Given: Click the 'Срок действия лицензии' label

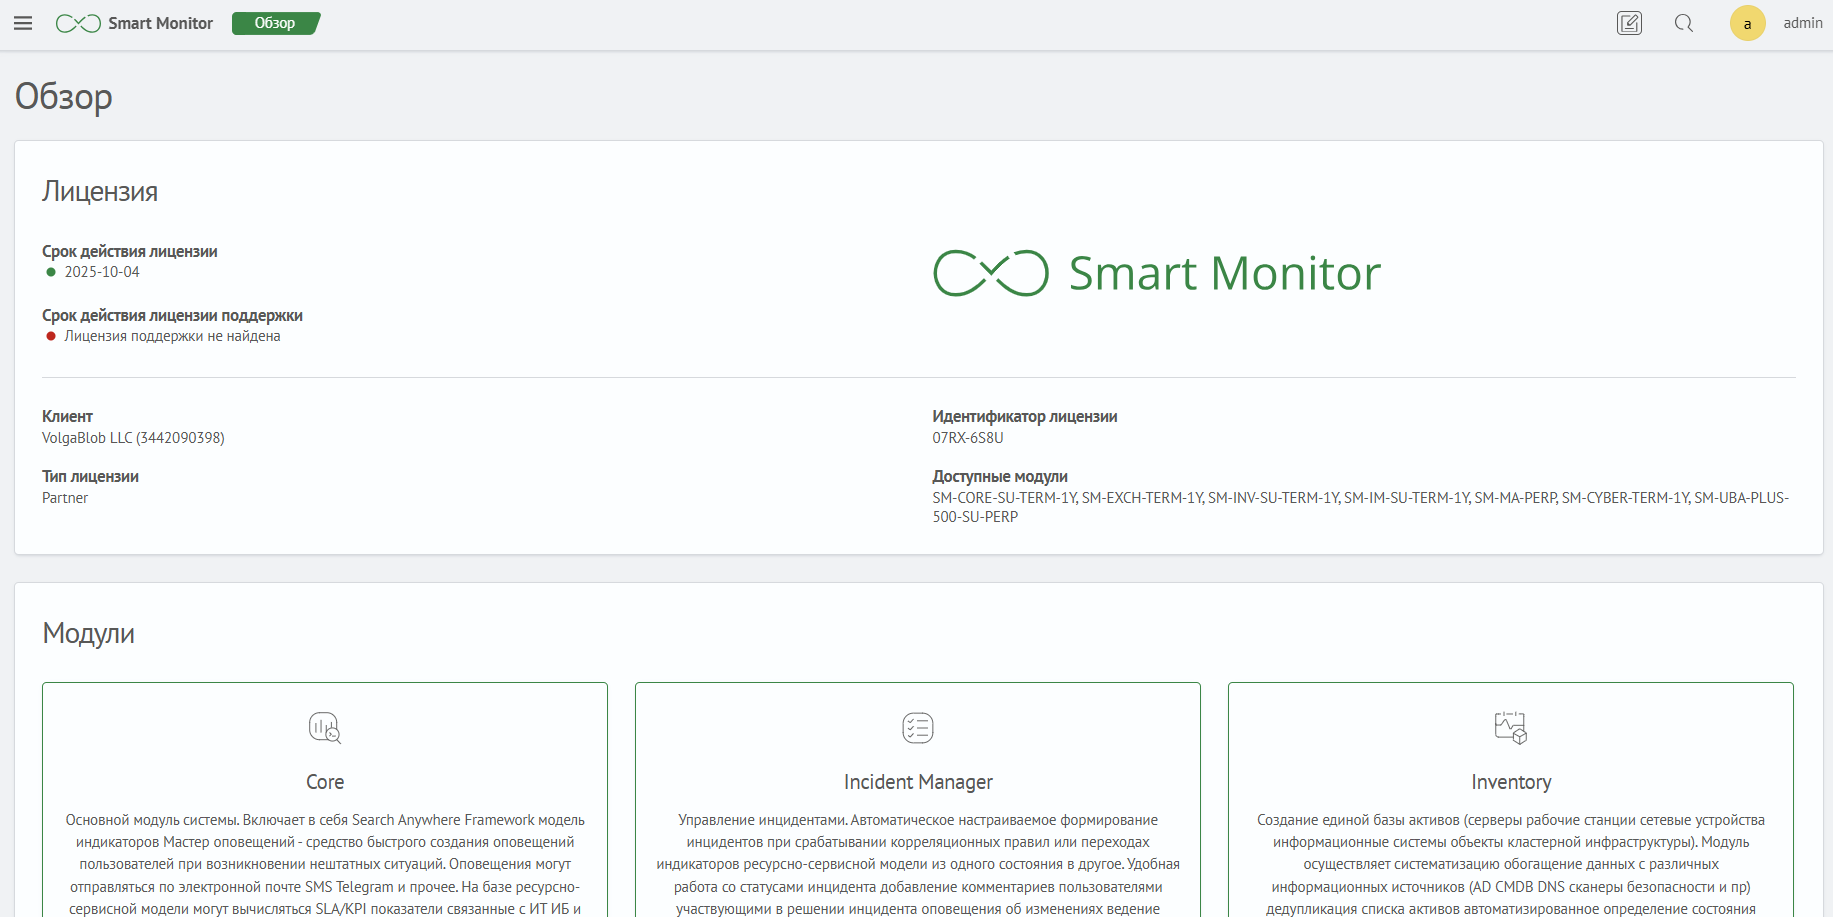Looking at the screenshot, I should click(x=130, y=252).
